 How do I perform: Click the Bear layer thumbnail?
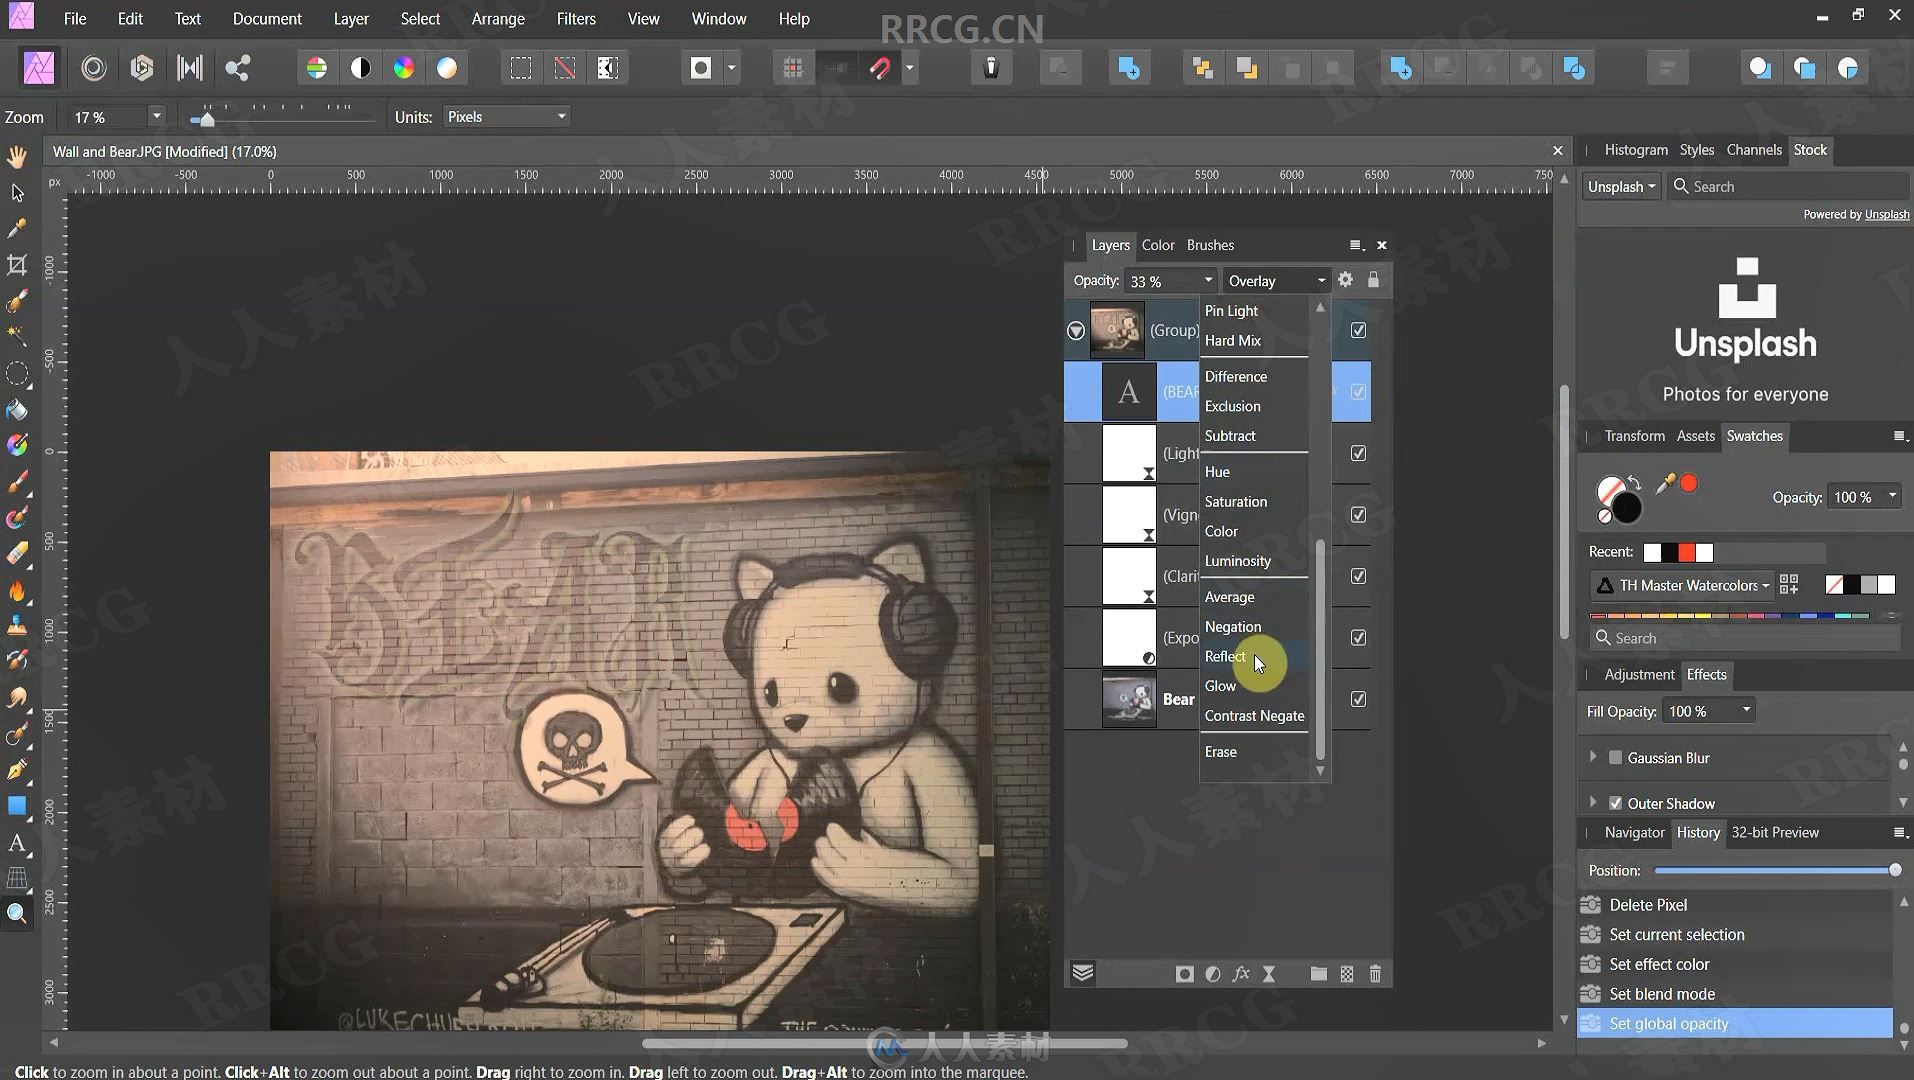tap(1129, 699)
